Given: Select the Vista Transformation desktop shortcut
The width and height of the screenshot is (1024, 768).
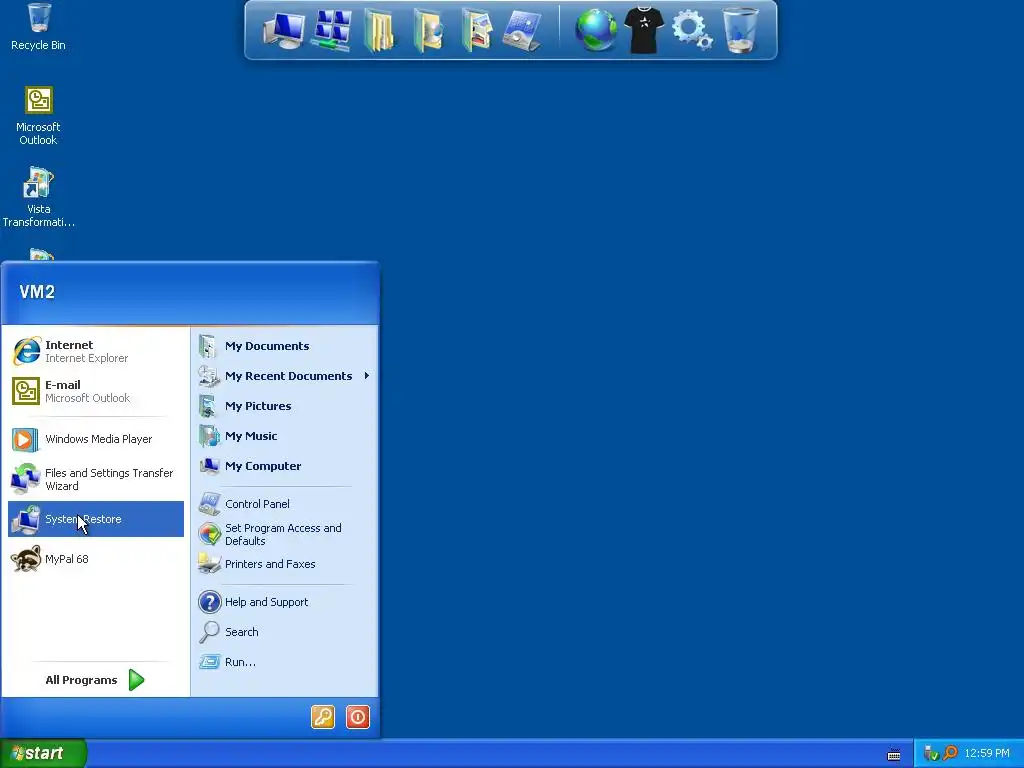Looking at the screenshot, I should click(39, 197).
